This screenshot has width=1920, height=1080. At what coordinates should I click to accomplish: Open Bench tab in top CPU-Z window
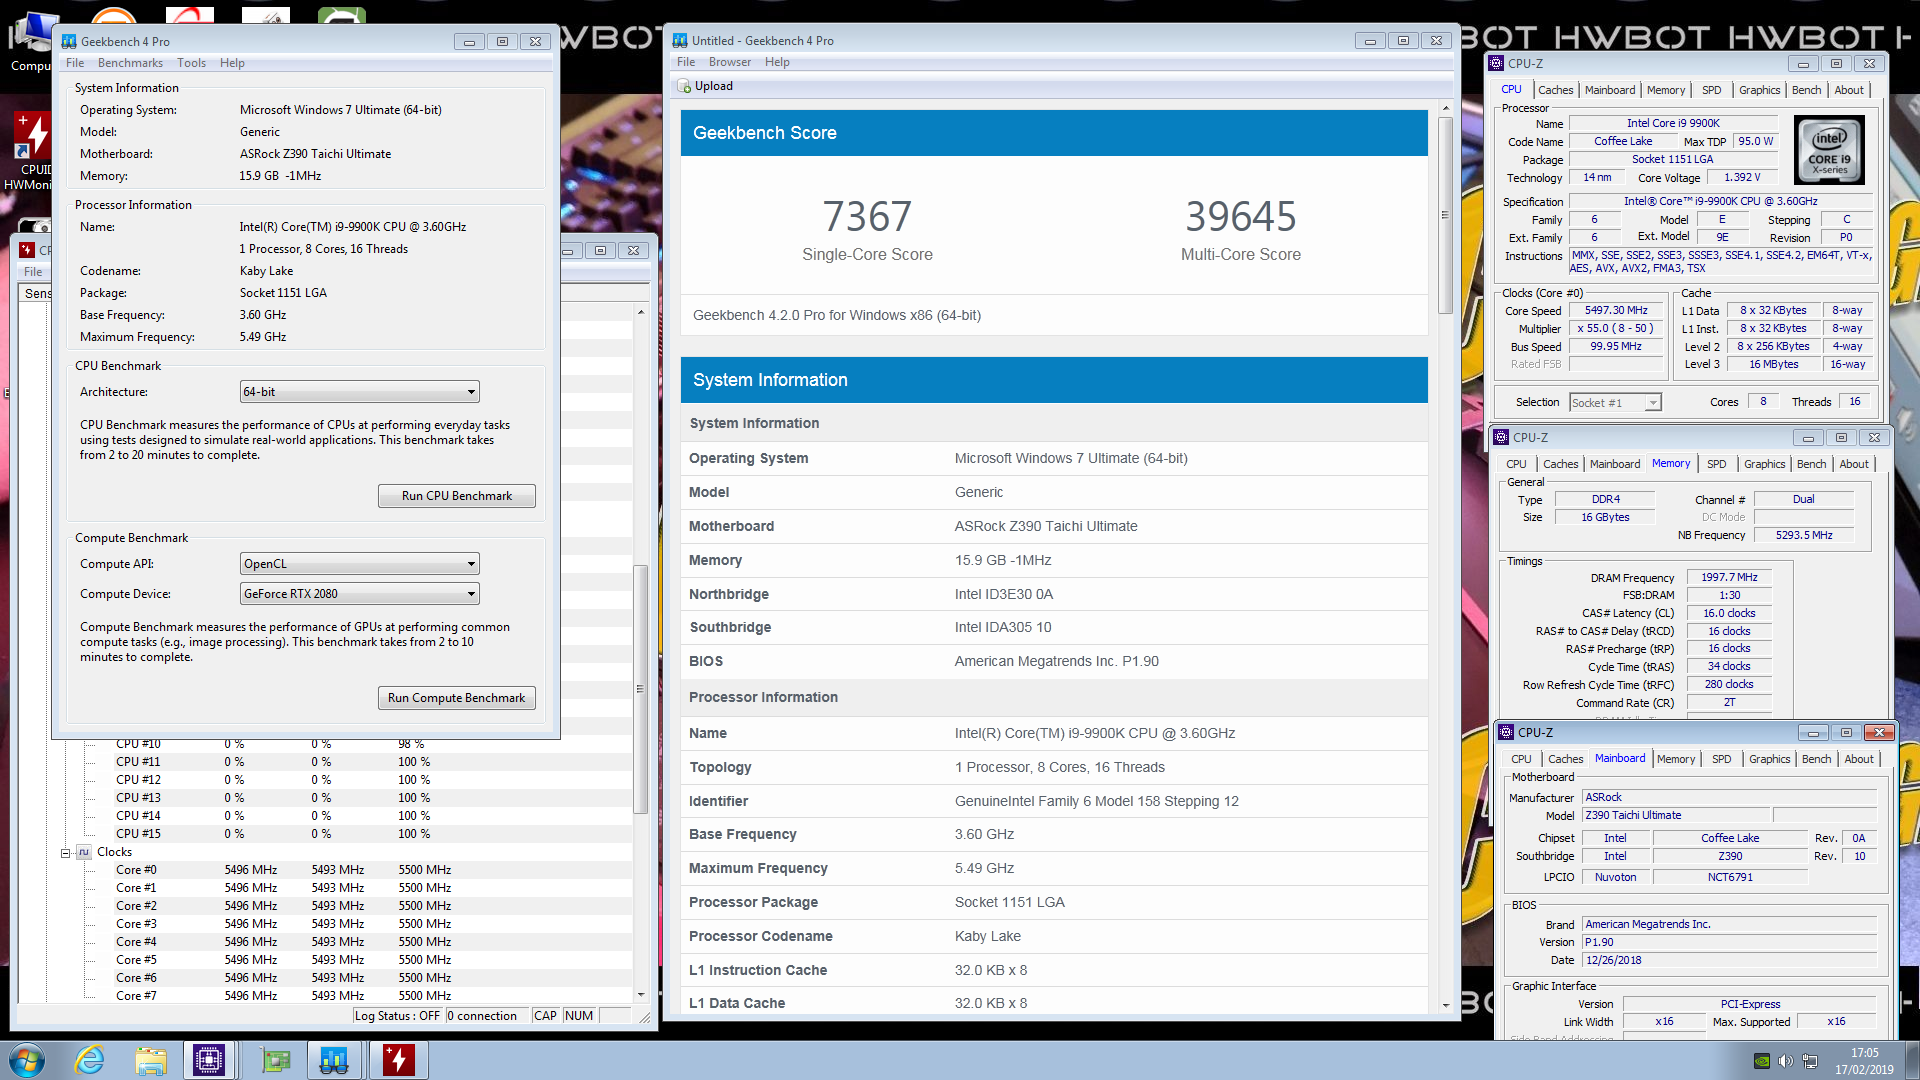pyautogui.click(x=1806, y=90)
